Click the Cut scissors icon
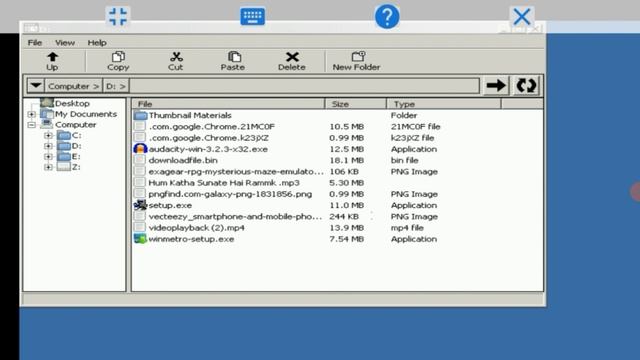Image resolution: width=640 pixels, height=360 pixels. point(176,56)
